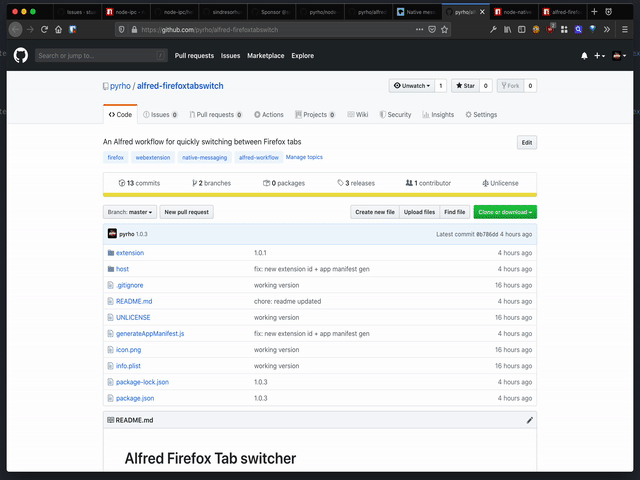Click the native-messaging topic tag
This screenshot has height=480, width=640.
pos(204,157)
